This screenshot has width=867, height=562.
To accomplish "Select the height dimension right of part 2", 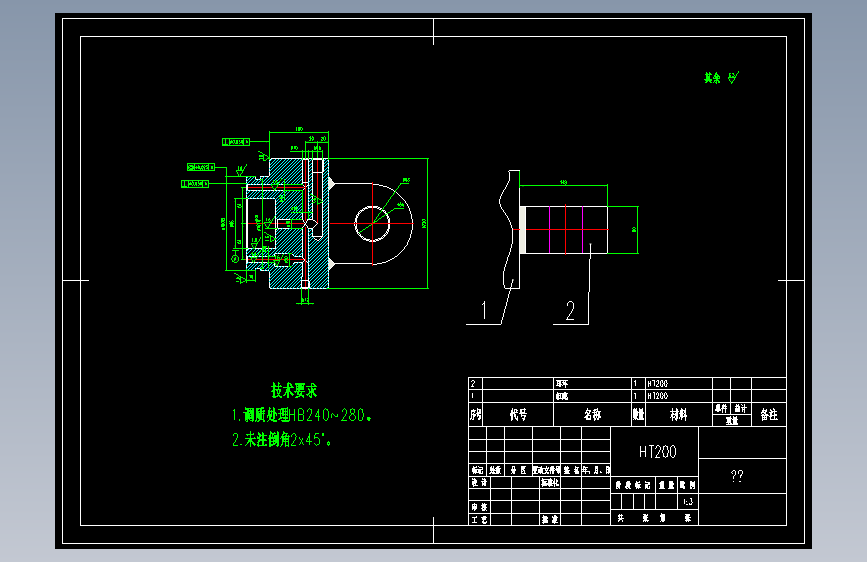I will point(634,230).
